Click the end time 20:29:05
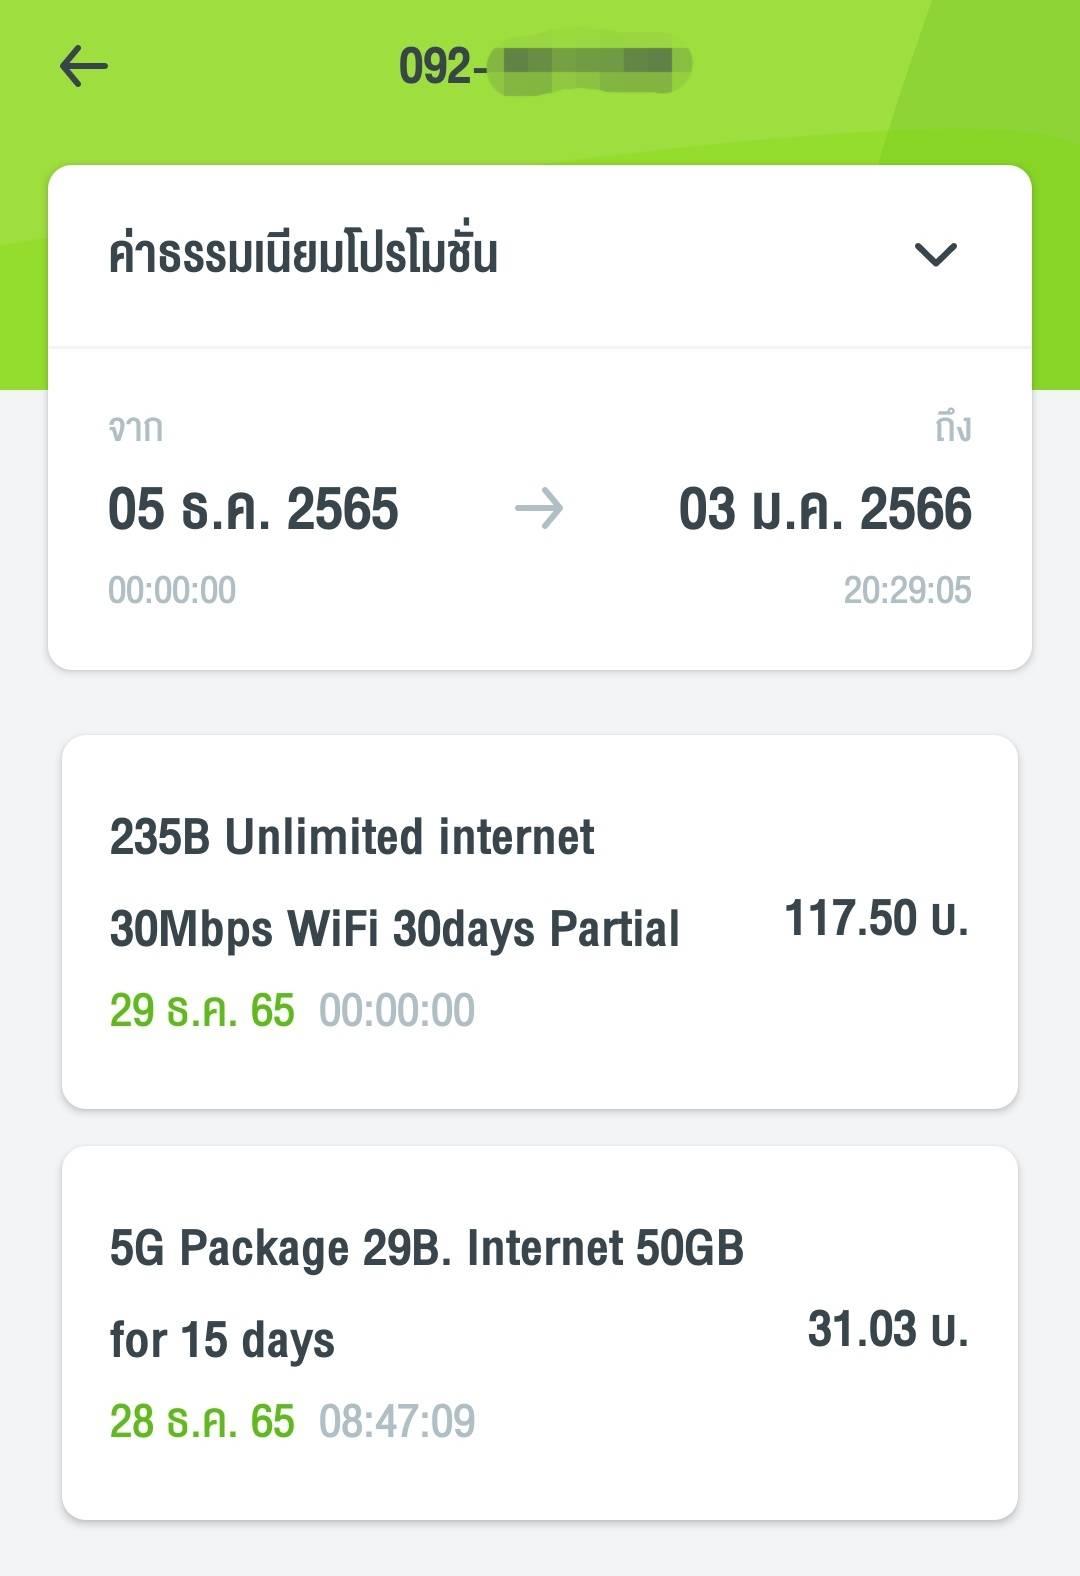The width and height of the screenshot is (1080, 1576). pos(907,590)
